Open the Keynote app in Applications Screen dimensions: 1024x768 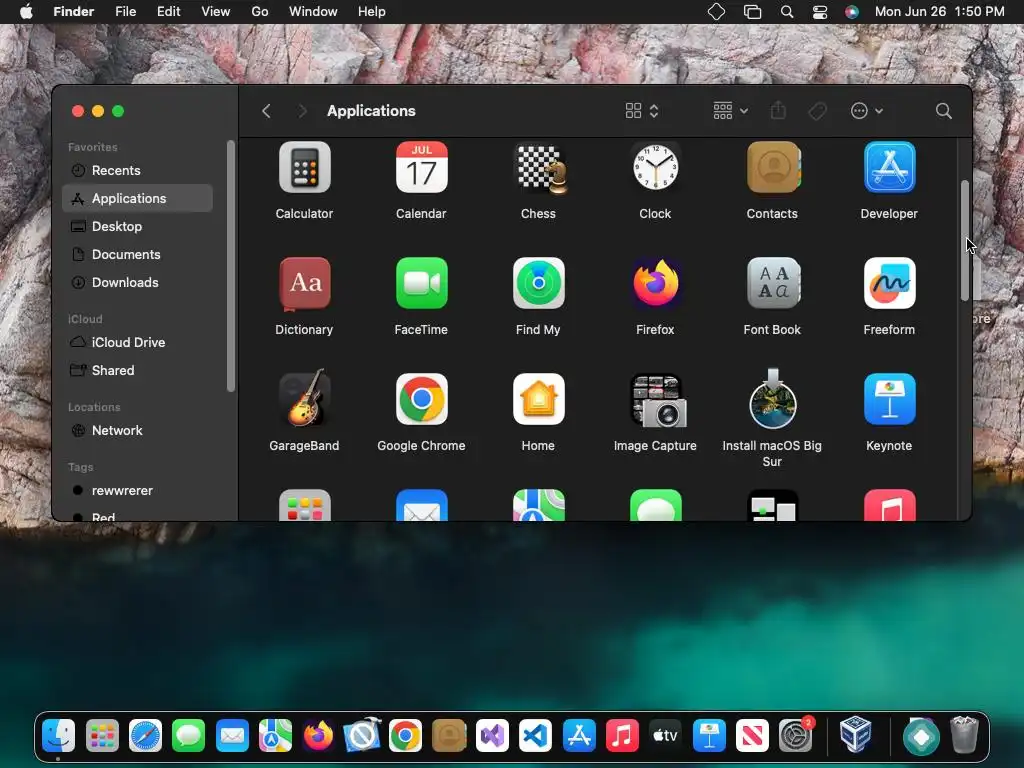tap(889, 399)
